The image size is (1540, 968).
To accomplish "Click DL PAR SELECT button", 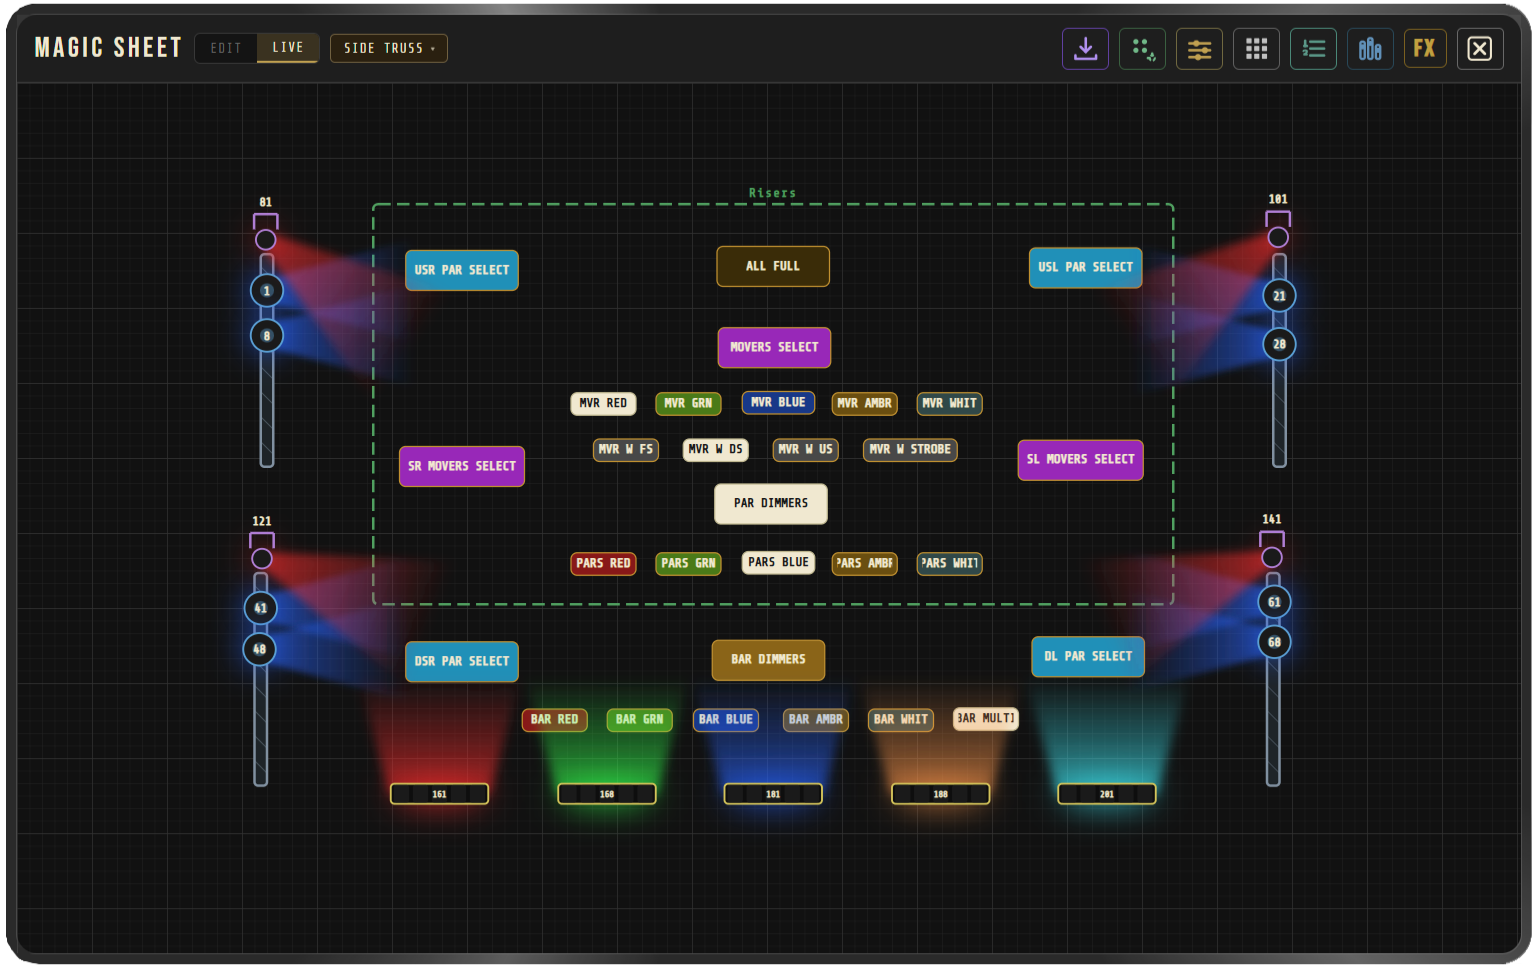I will (1088, 656).
